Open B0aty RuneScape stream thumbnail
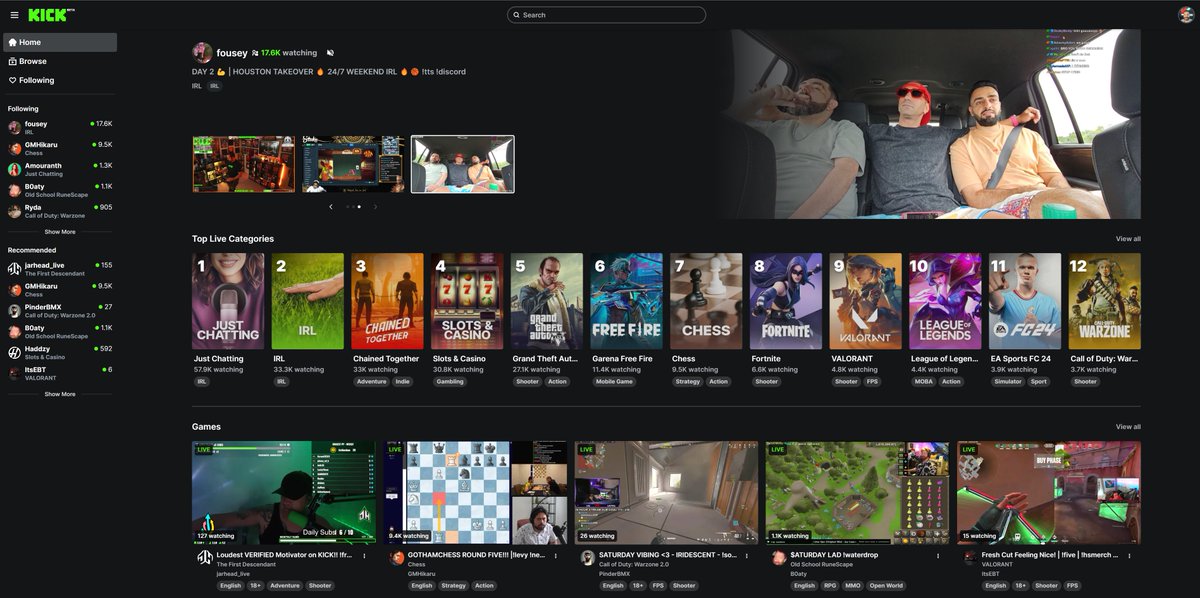Screen dimensions: 1200x598 (x=858, y=493)
